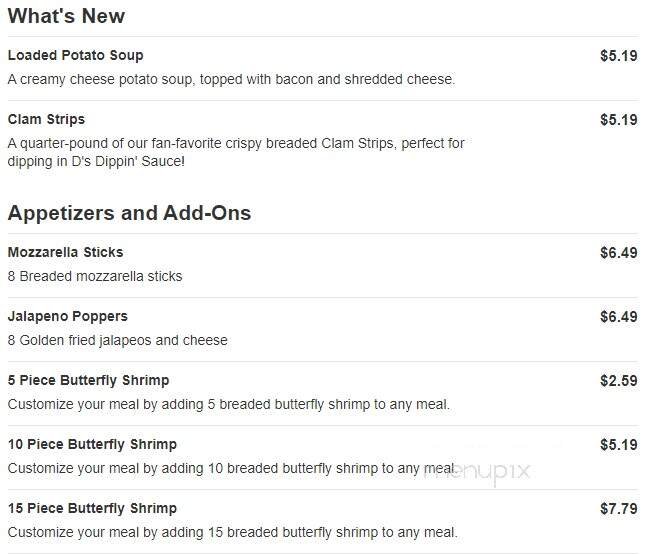Click the menupix watermark logo
This screenshot has height=554, width=656.
pos(476,469)
